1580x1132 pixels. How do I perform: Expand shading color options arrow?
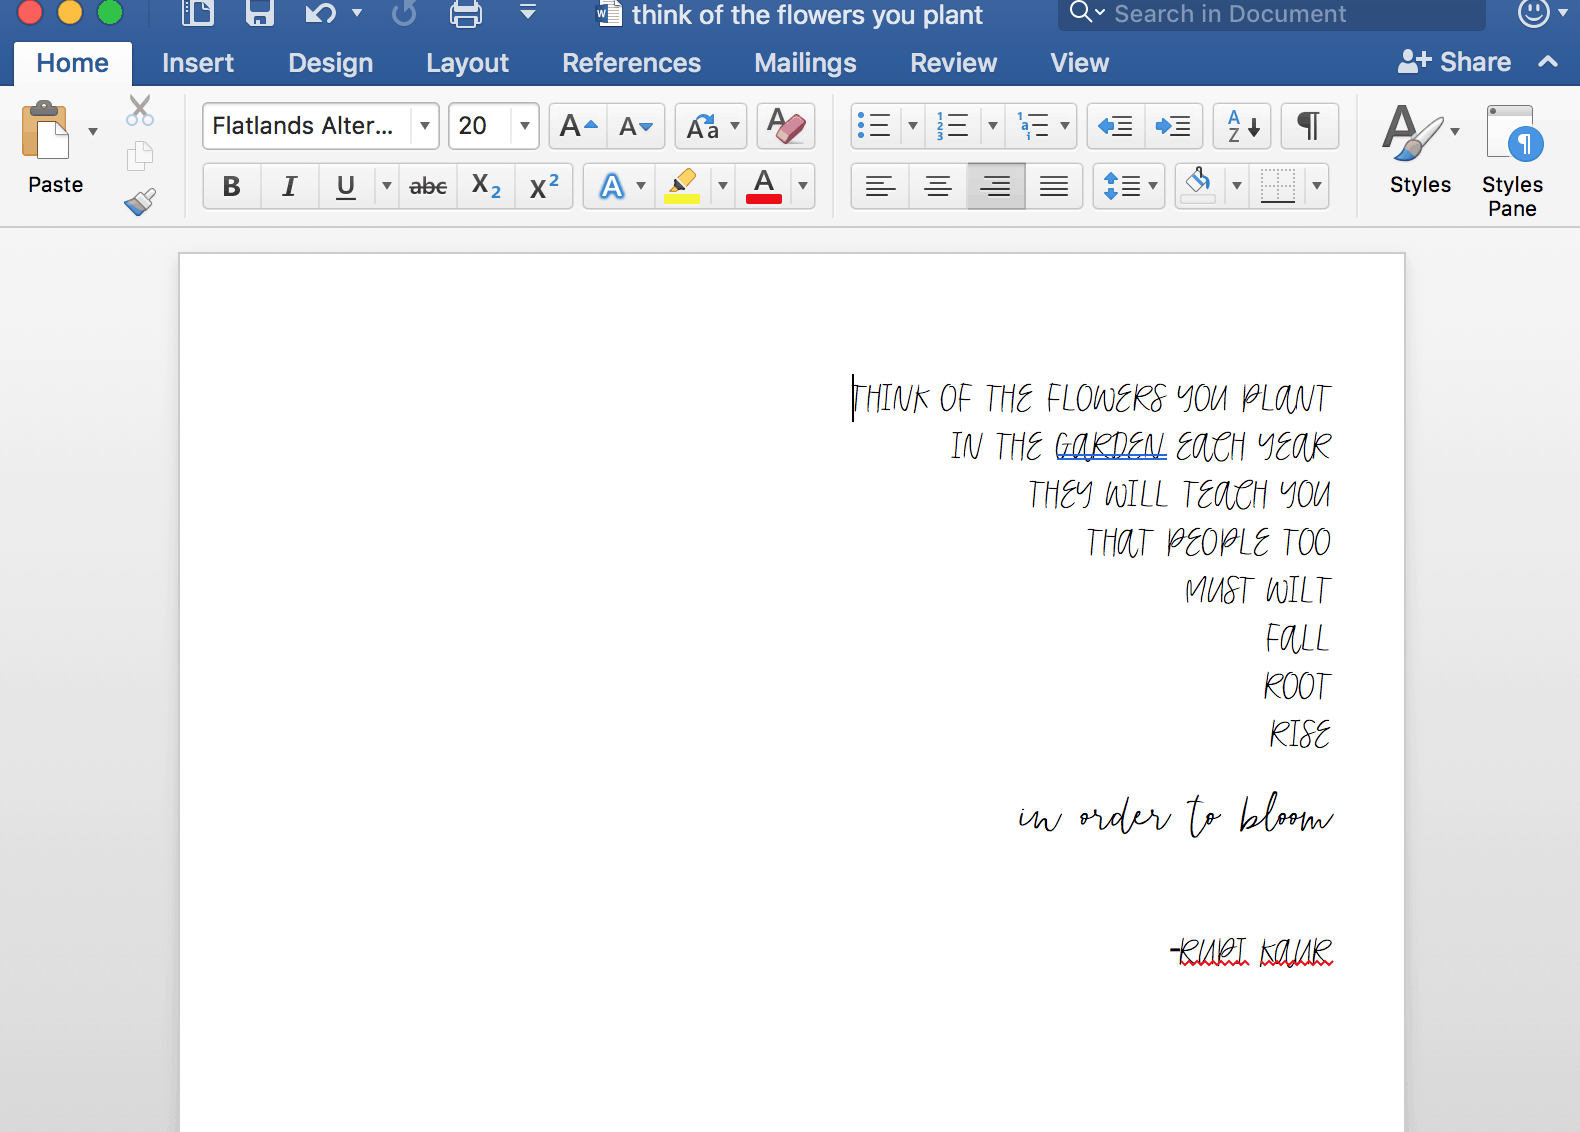pyautogui.click(x=1236, y=186)
